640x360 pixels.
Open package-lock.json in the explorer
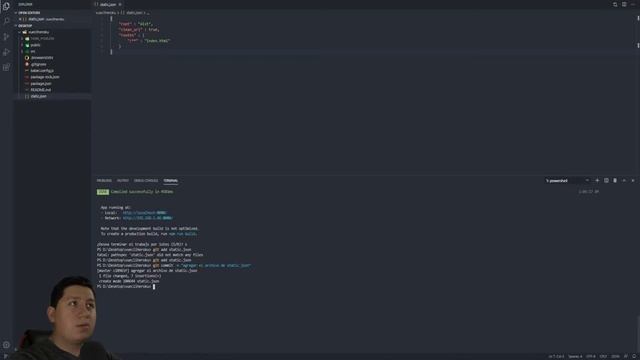[44, 77]
